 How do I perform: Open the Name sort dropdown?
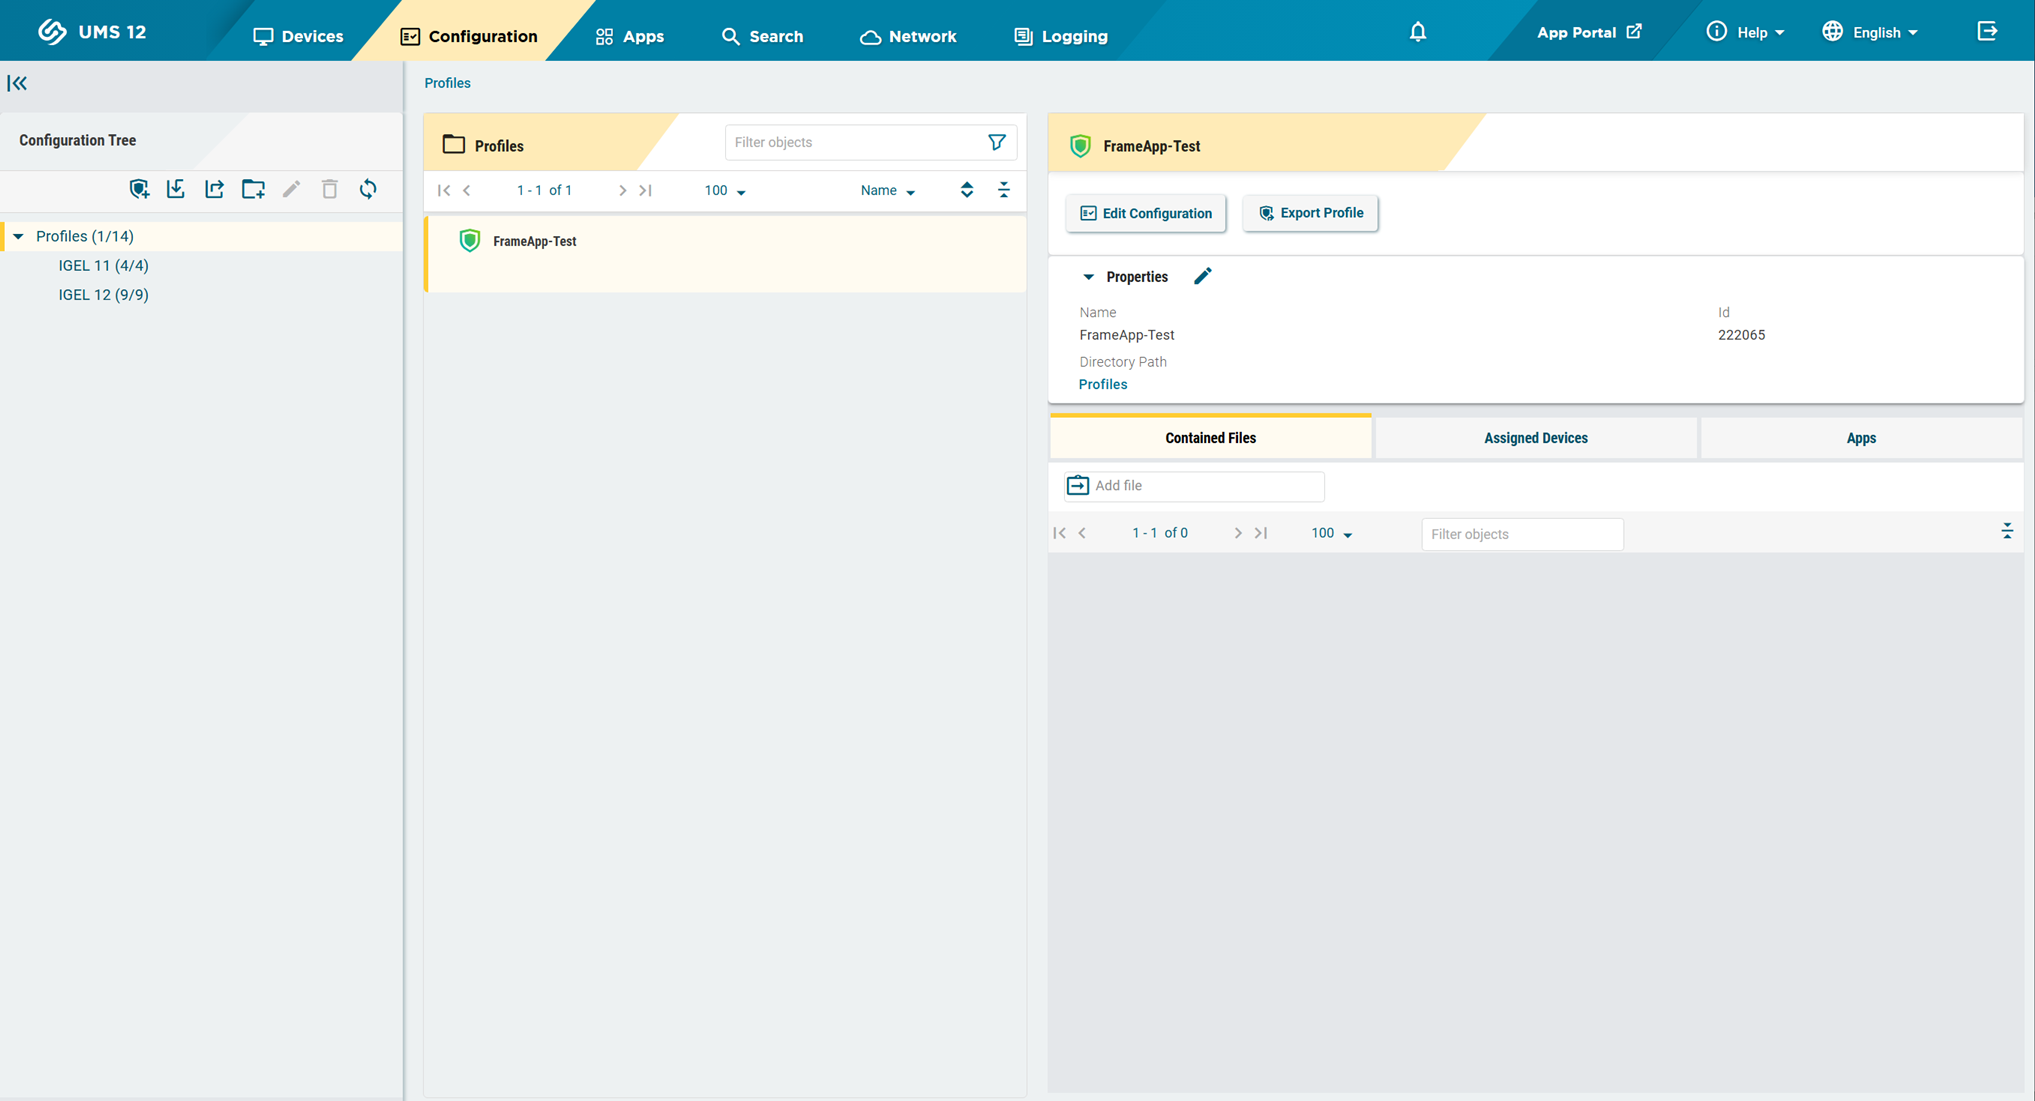886,190
